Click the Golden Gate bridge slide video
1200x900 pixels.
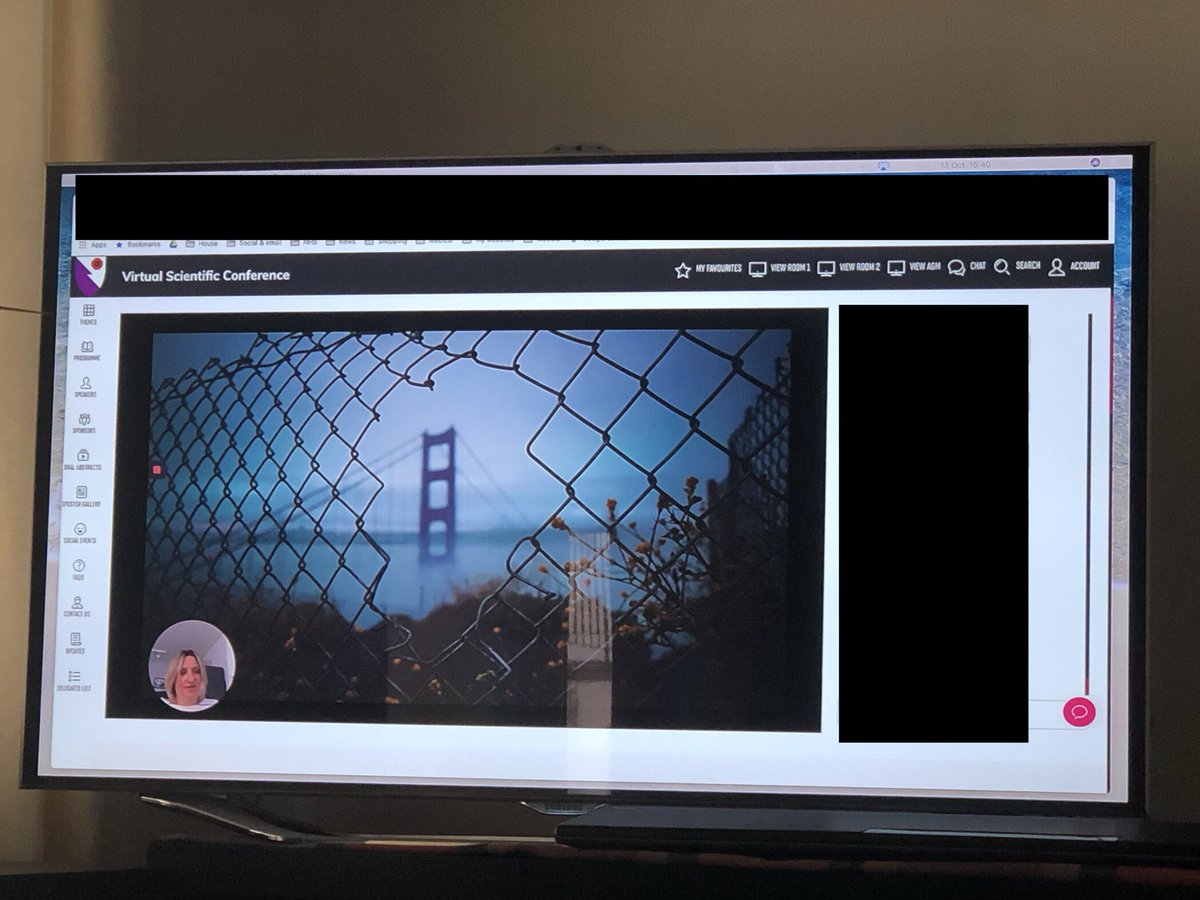click(x=467, y=520)
